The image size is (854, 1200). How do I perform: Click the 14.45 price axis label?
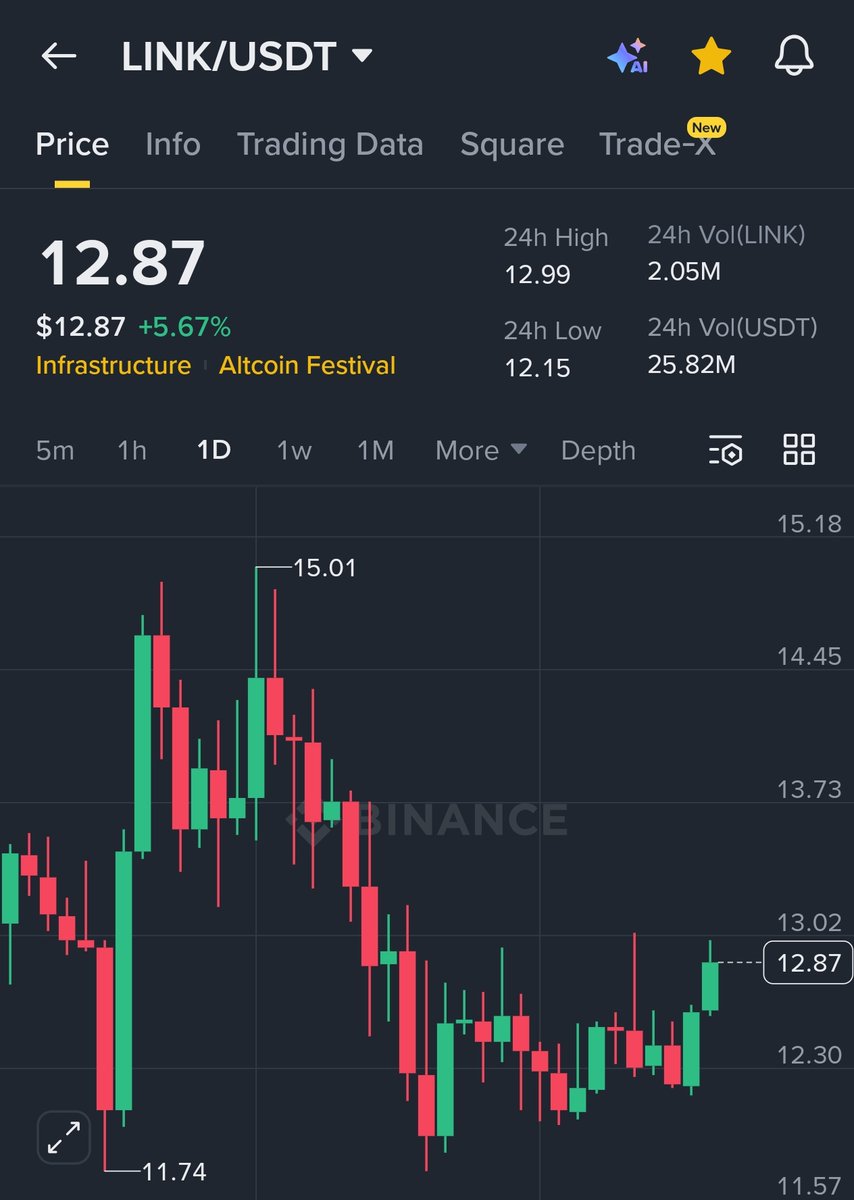tap(809, 656)
